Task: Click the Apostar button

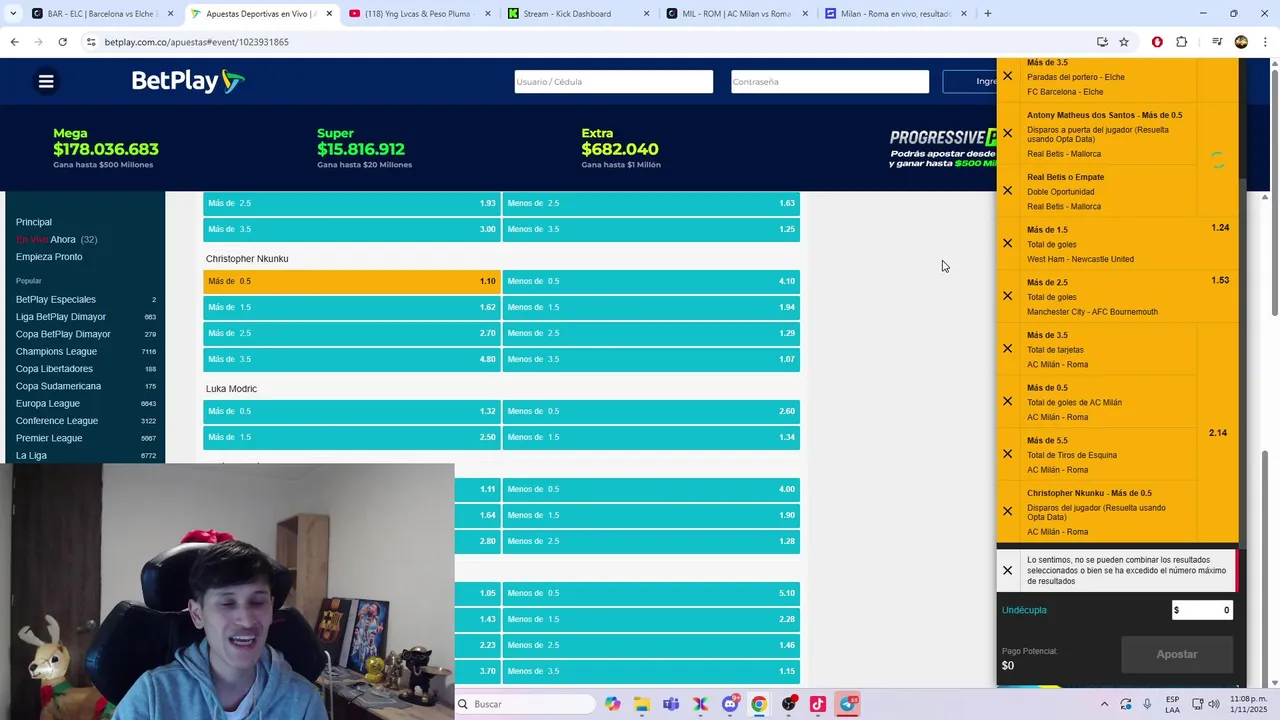Action: 1177,654
